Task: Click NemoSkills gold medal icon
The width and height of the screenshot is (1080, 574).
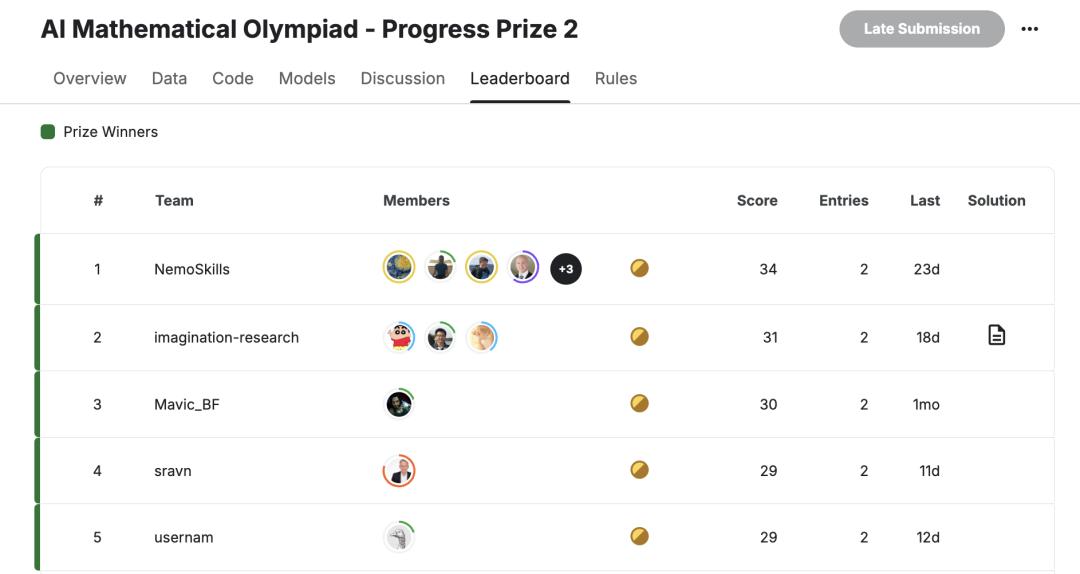Action: pos(640,268)
